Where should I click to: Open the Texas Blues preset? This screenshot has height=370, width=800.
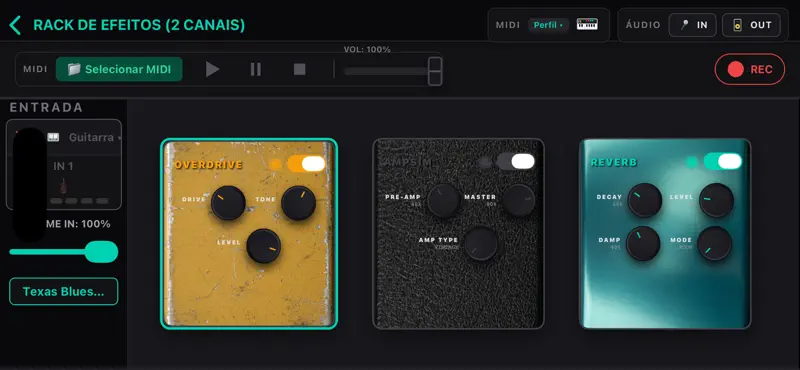pyautogui.click(x=64, y=291)
